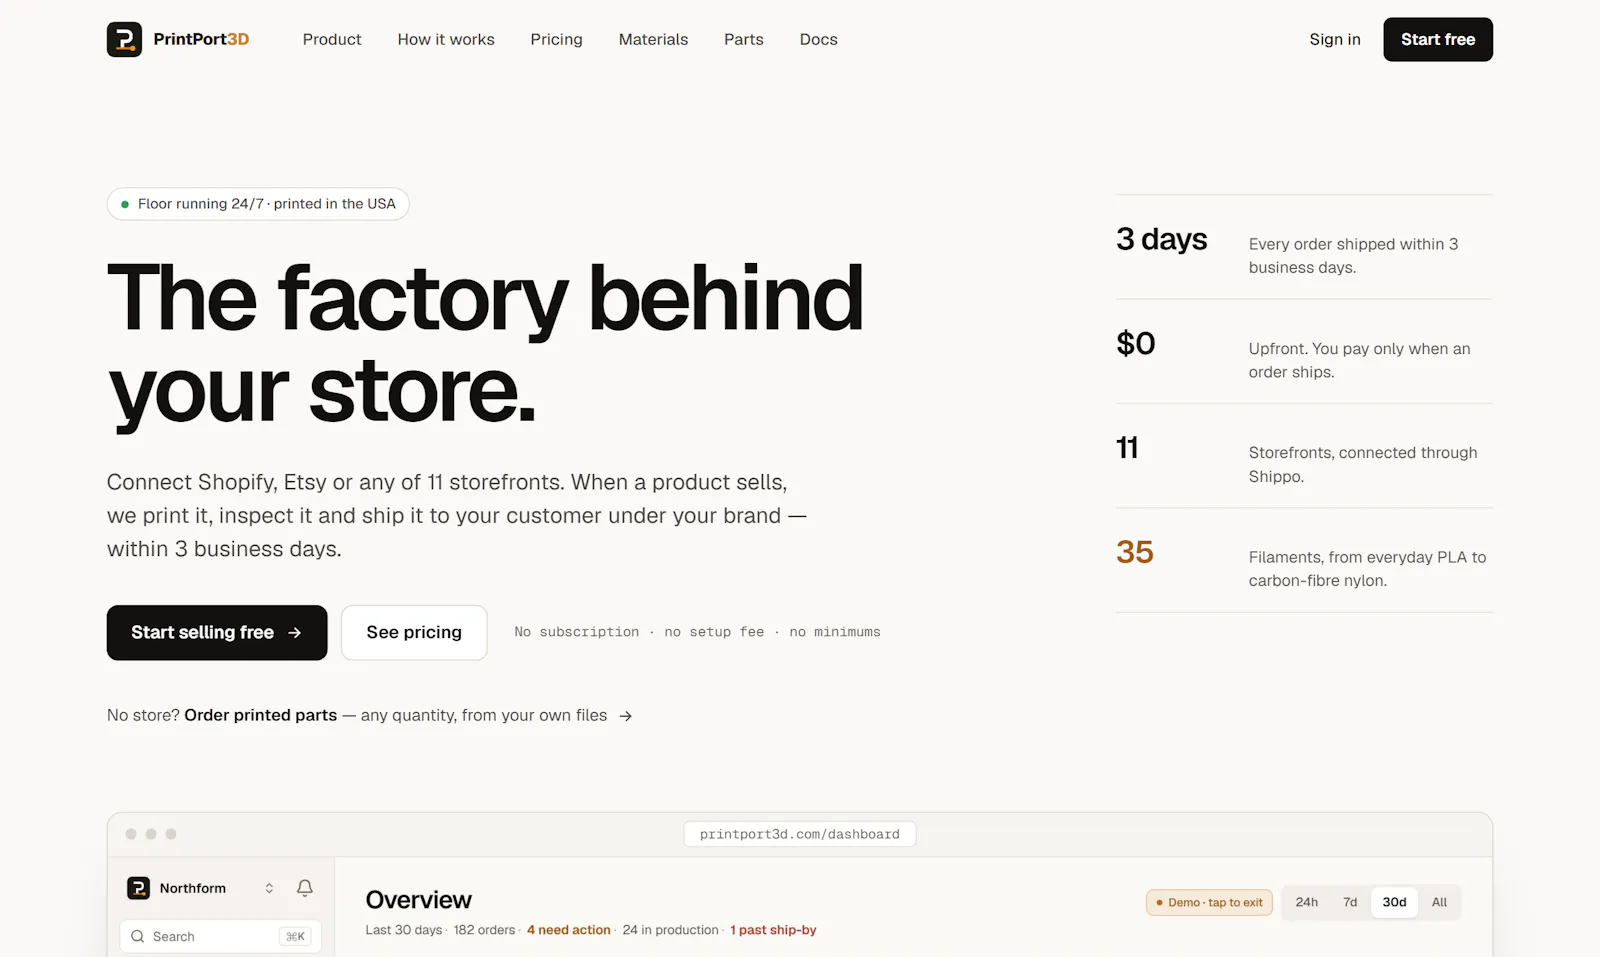This screenshot has width=1600, height=957.
Task: Click Start selling free button
Action: [x=217, y=632]
